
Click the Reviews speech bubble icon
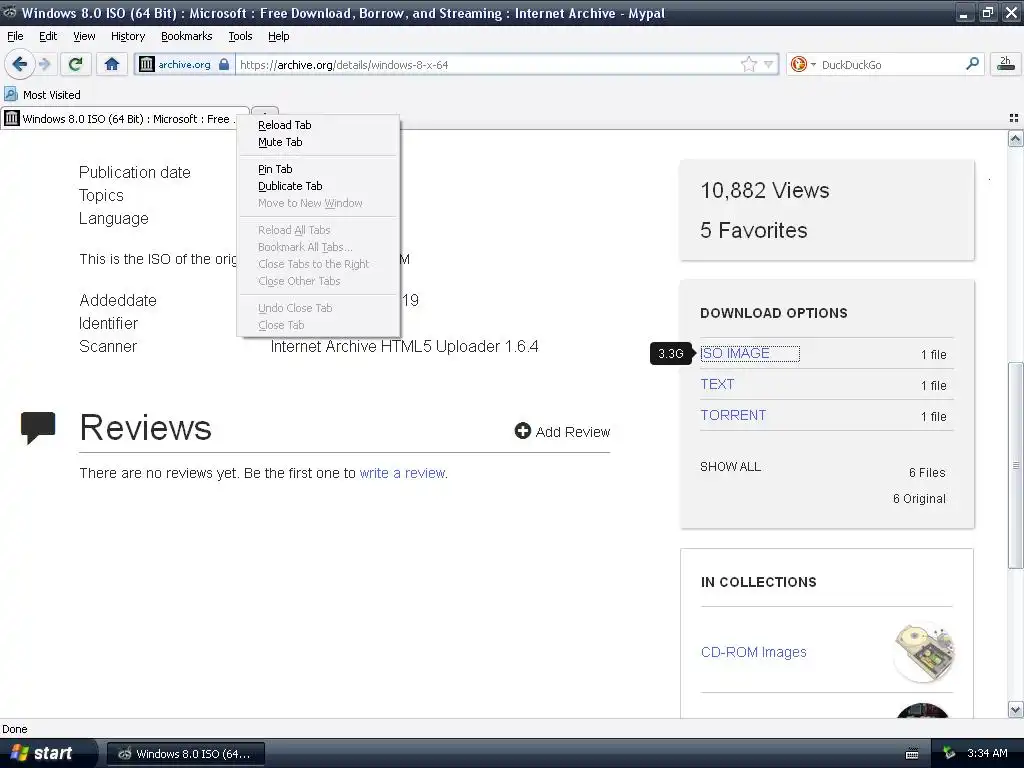click(38, 428)
